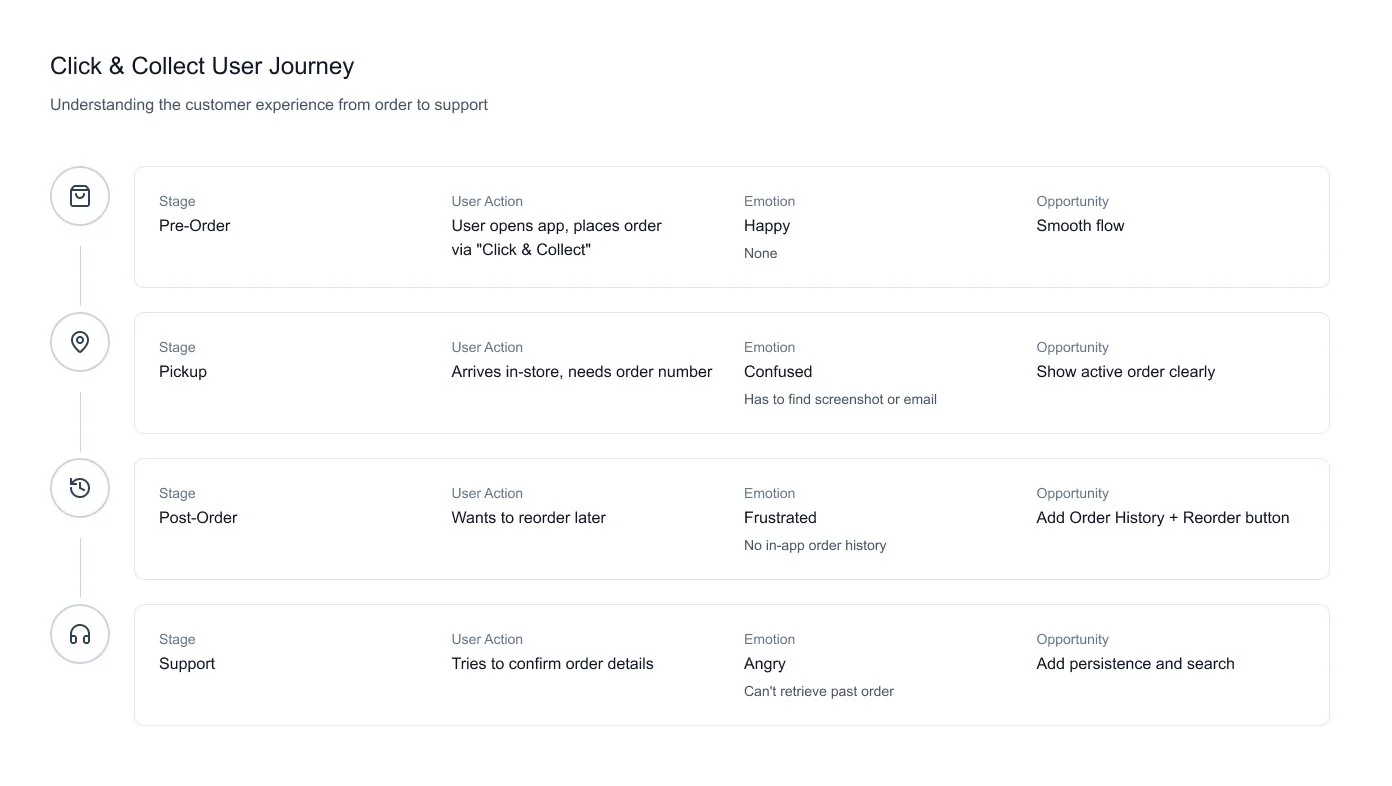Select the Click & Collect User Journey title
The height and width of the screenshot is (786, 1392).
(202, 66)
